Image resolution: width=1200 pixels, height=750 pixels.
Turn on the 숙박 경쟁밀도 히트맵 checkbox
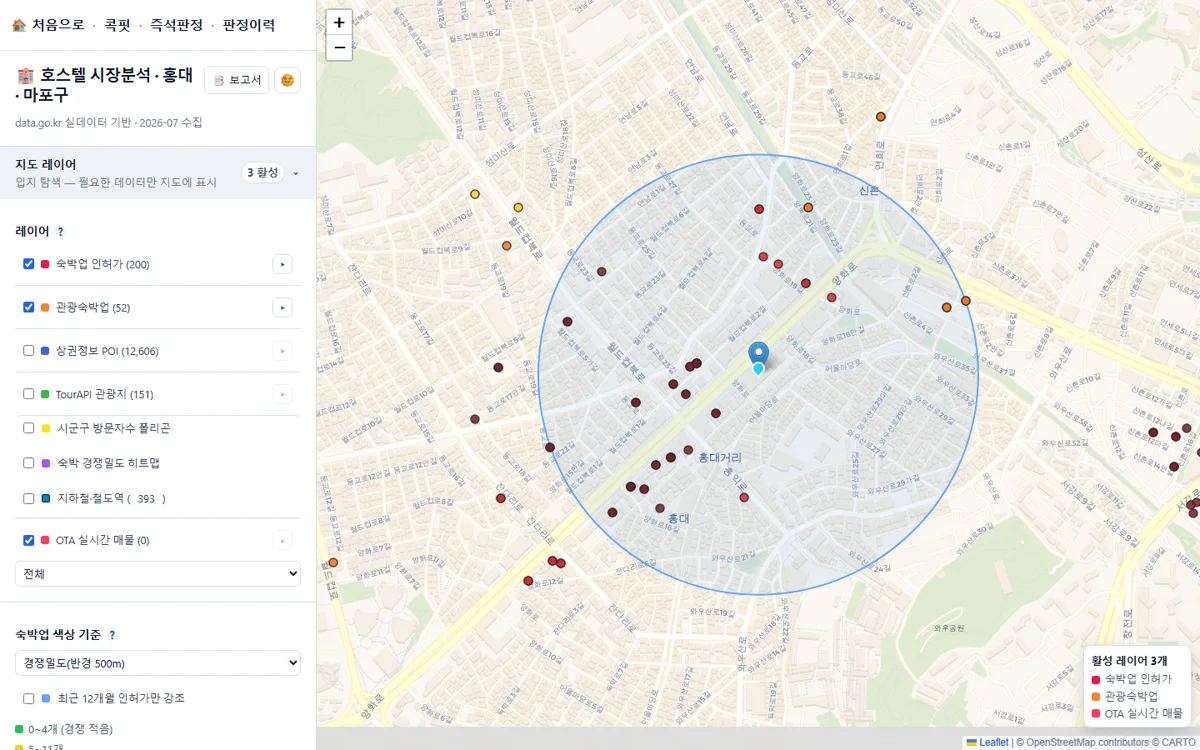pos(29,463)
